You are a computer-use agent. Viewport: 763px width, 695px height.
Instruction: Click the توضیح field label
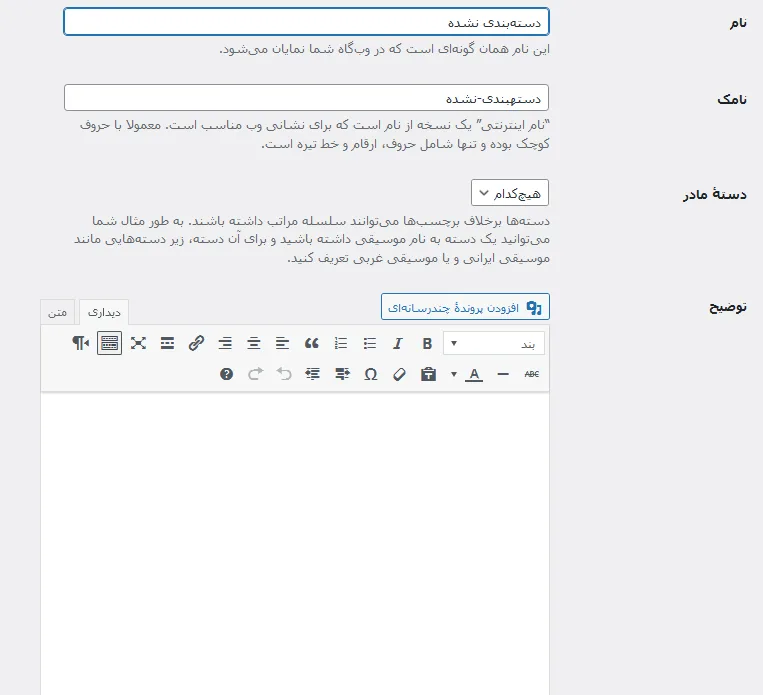point(727,307)
